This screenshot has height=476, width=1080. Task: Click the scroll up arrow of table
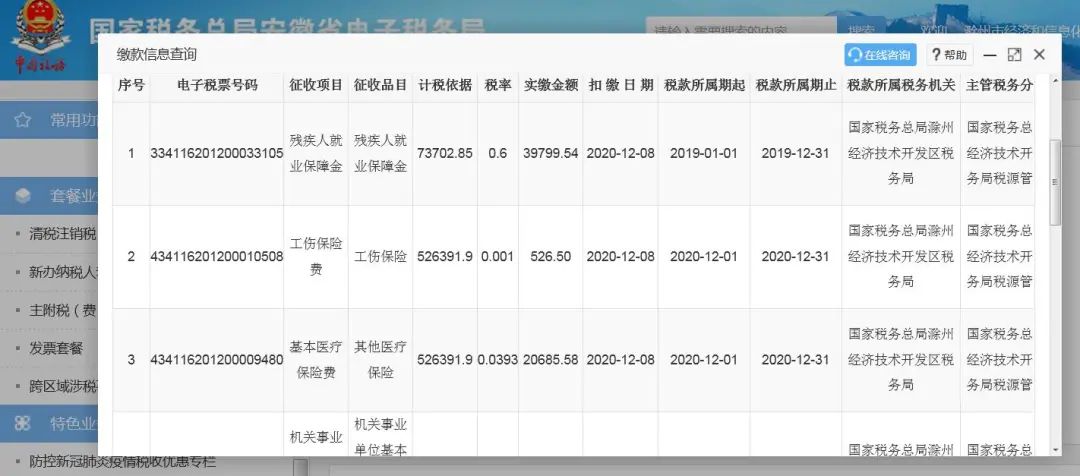pos(1056,81)
